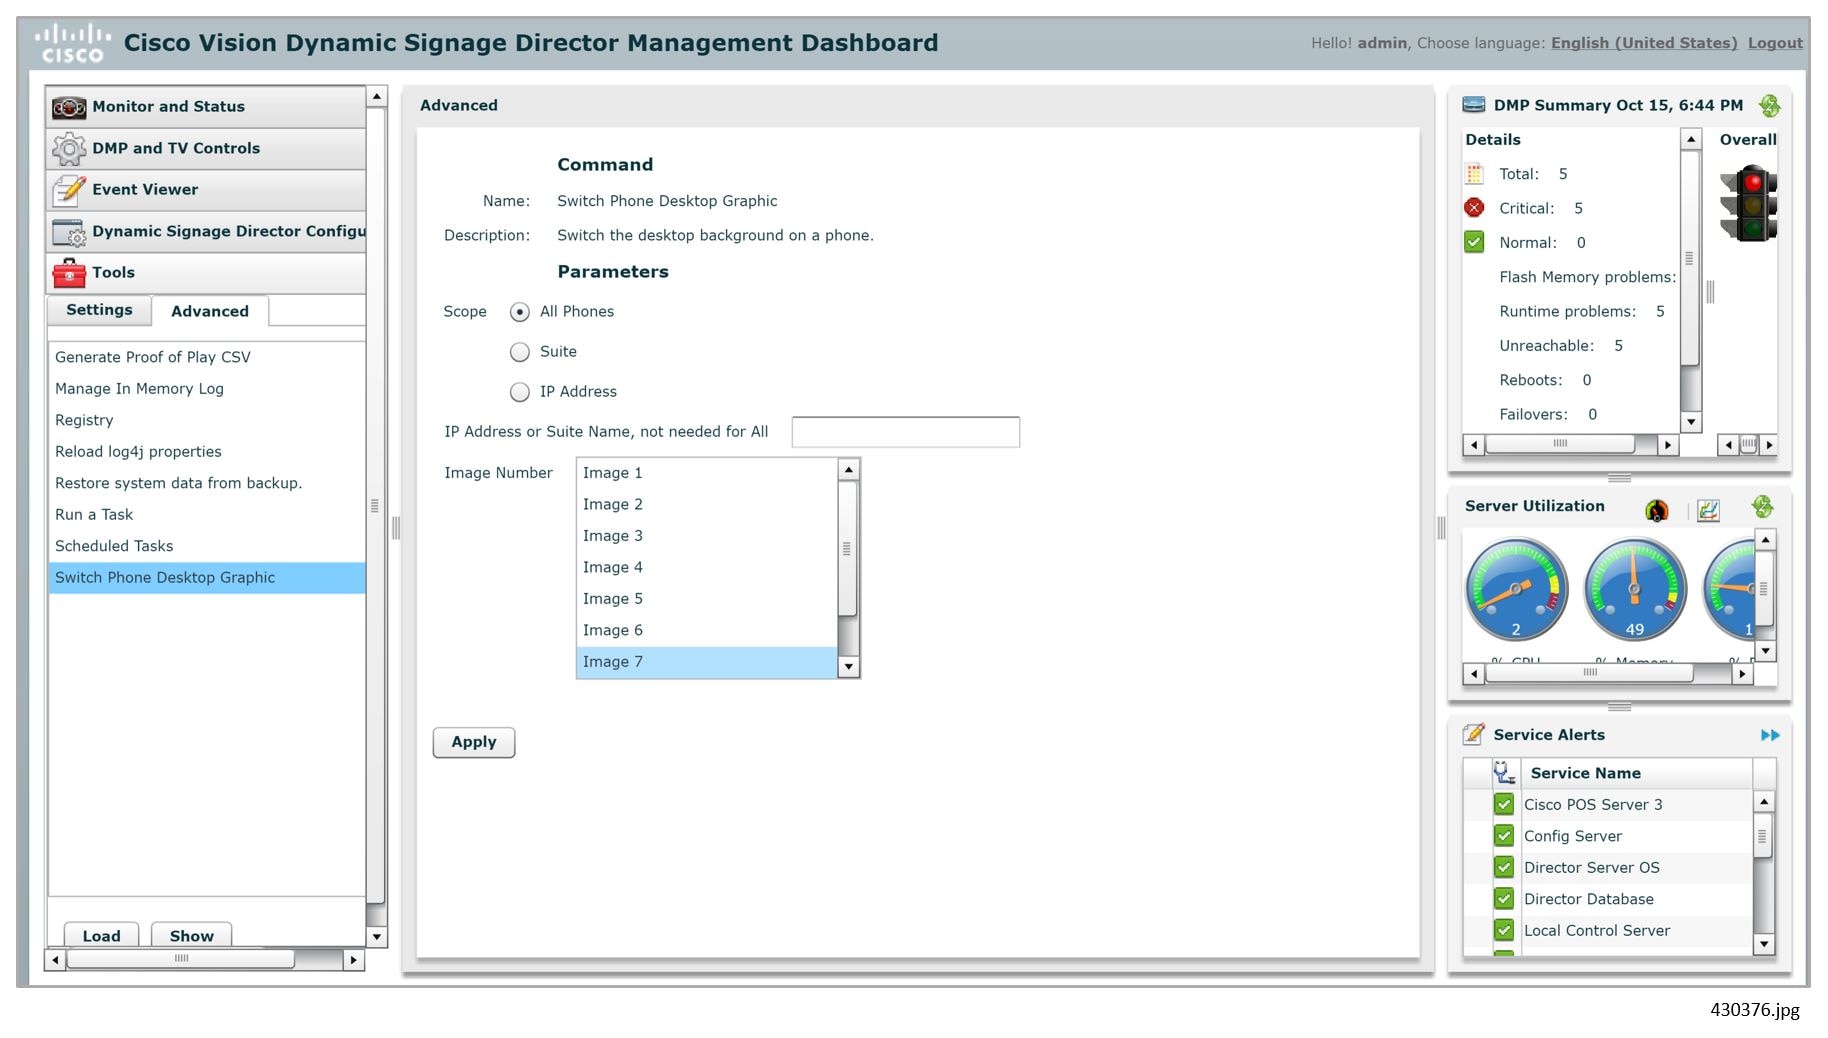Screen dimensions: 1828x1038
Task: Collapse the Details list using its down arrow
Action: (x=1691, y=422)
